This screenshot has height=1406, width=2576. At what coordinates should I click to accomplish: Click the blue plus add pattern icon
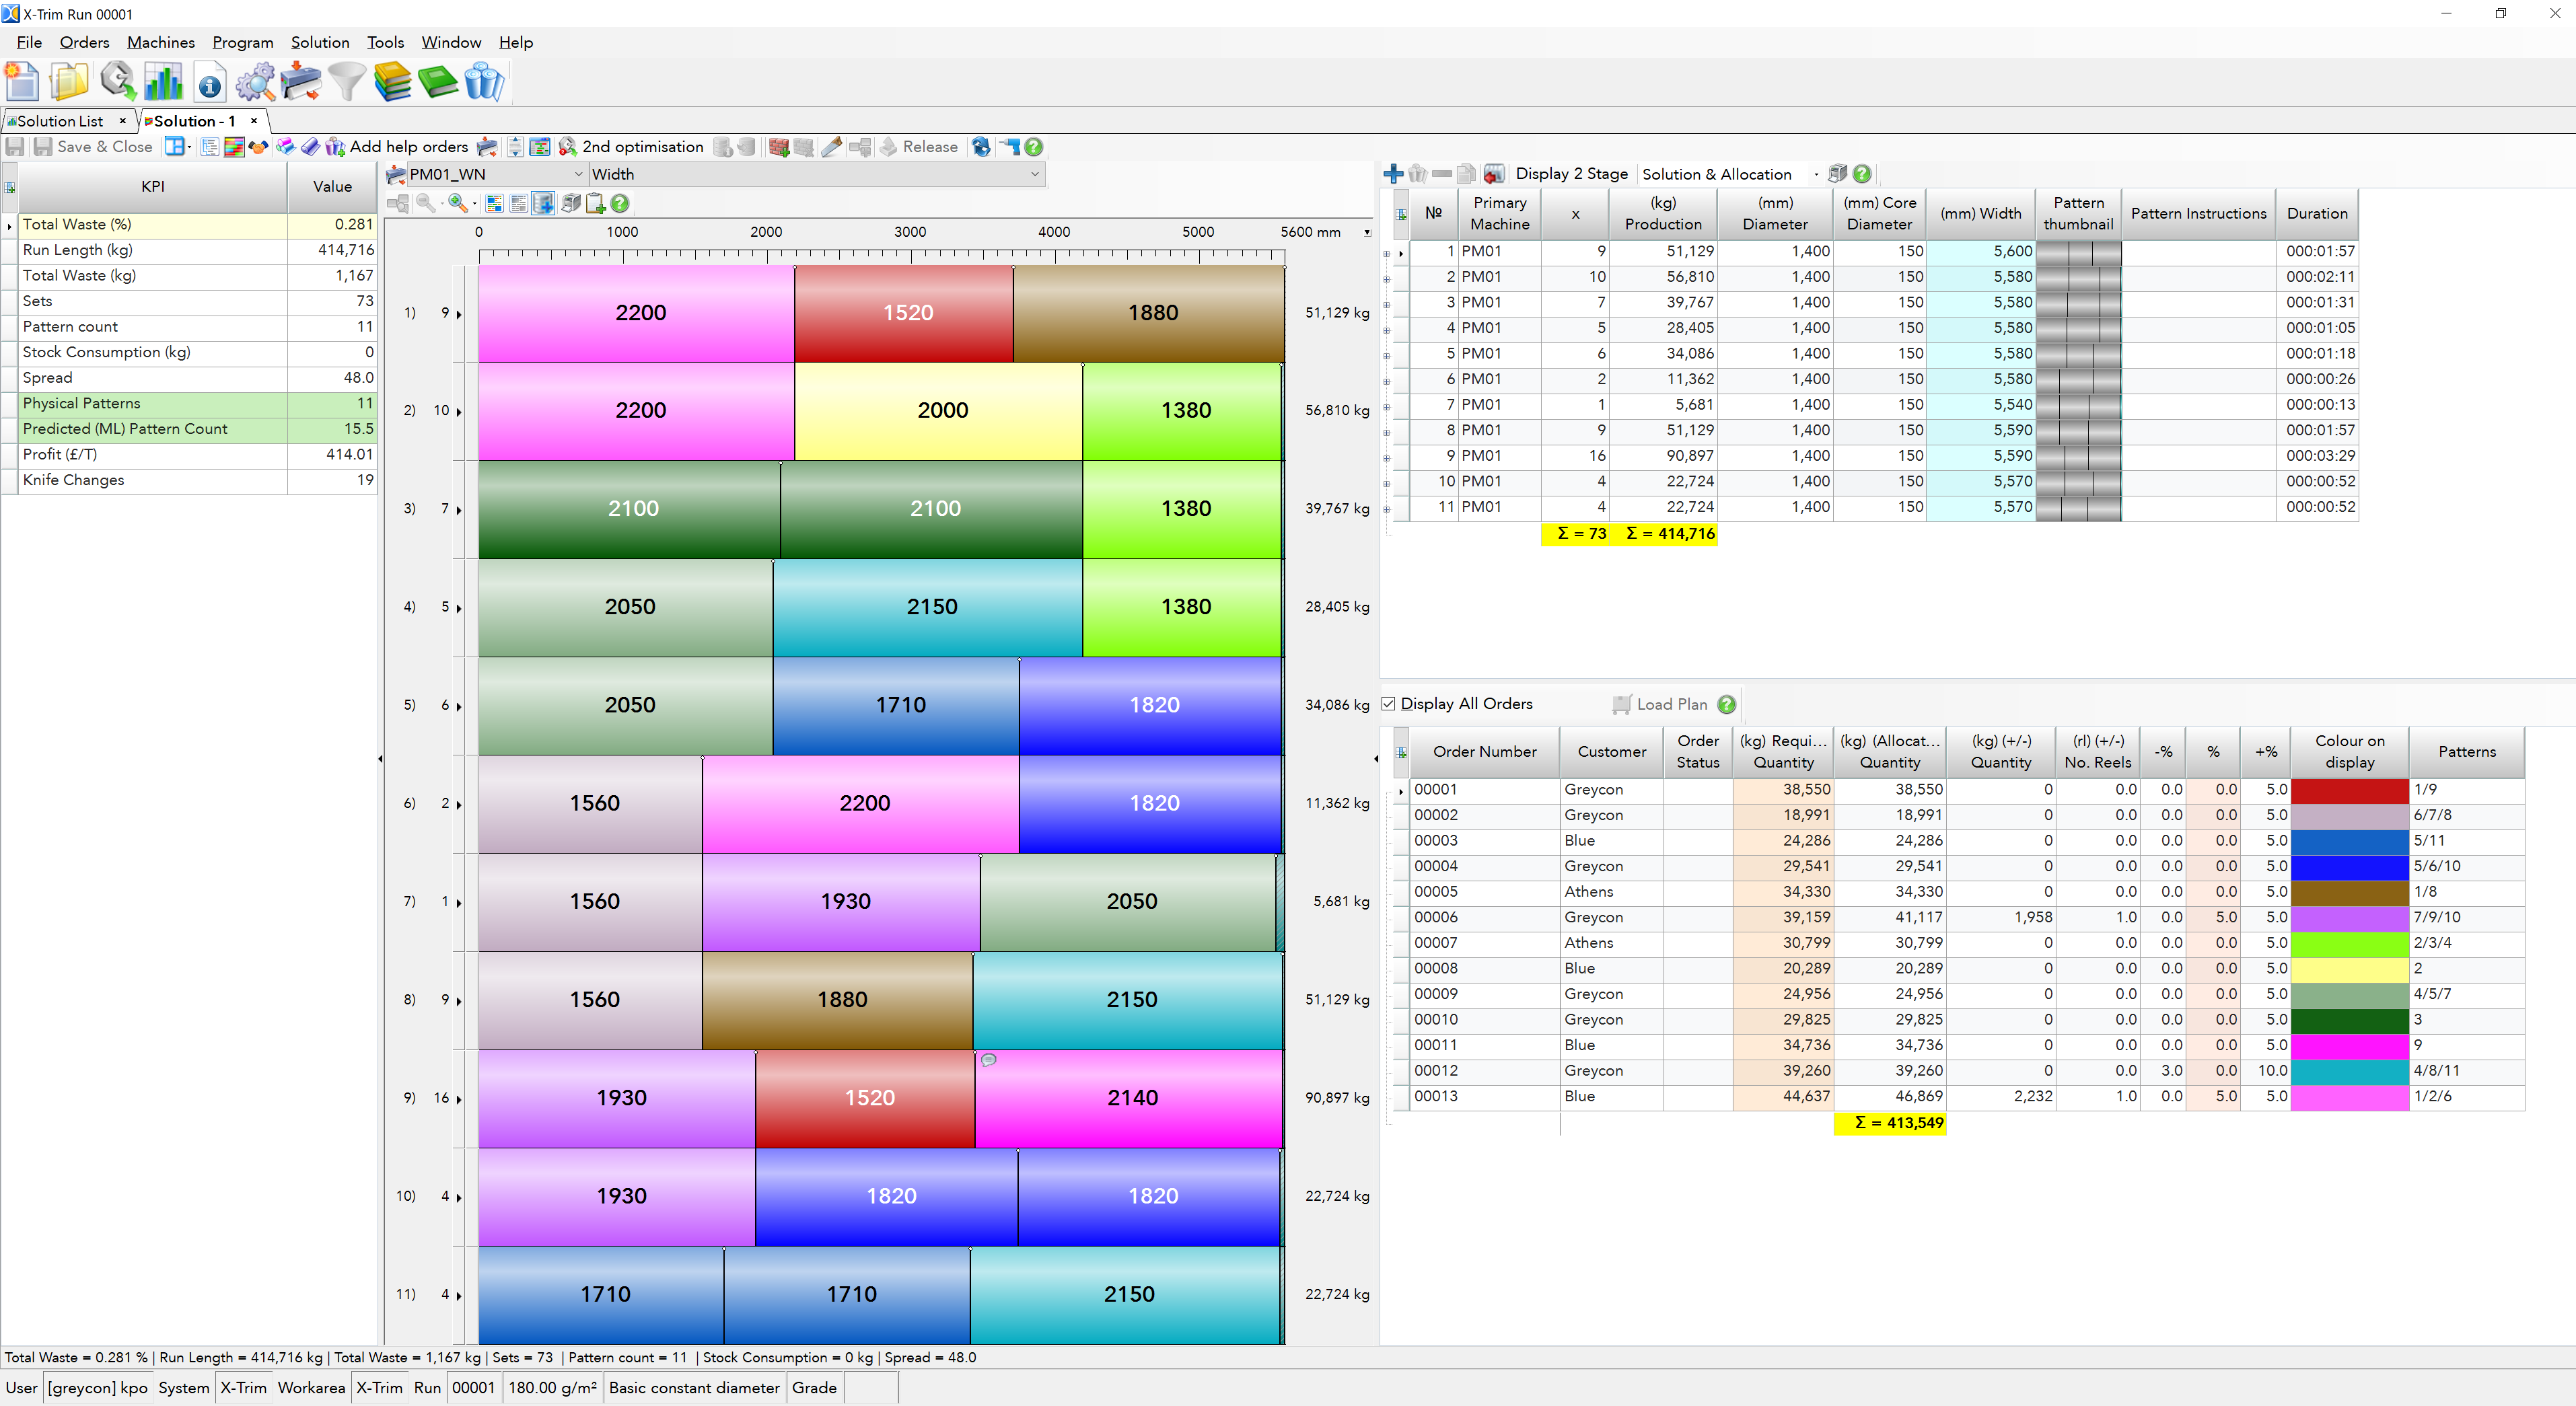(1393, 173)
